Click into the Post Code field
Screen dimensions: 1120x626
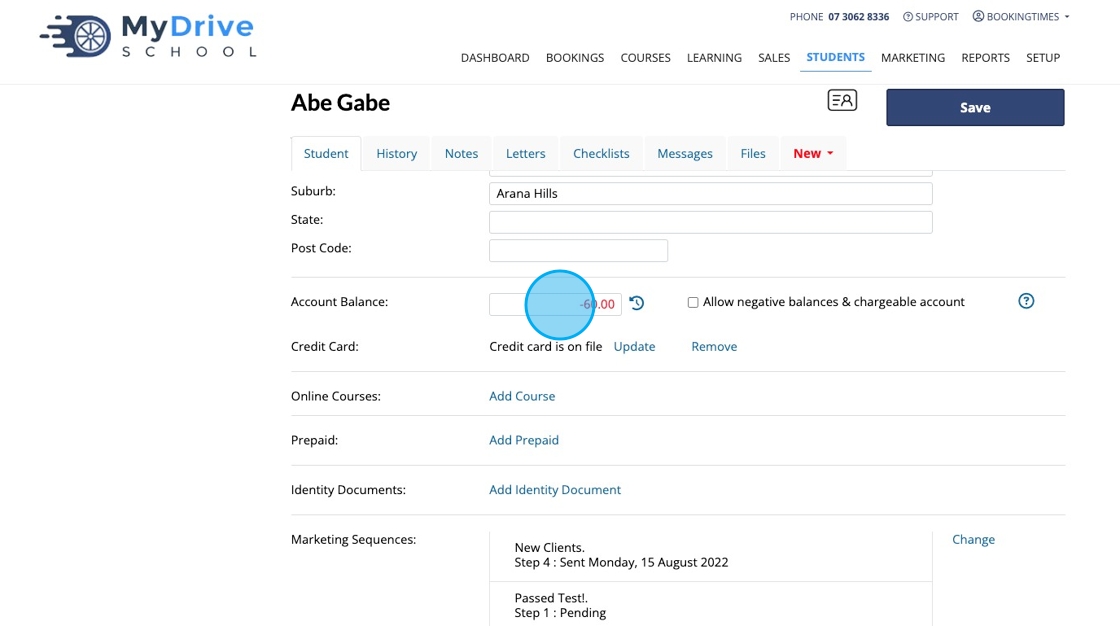(x=578, y=250)
